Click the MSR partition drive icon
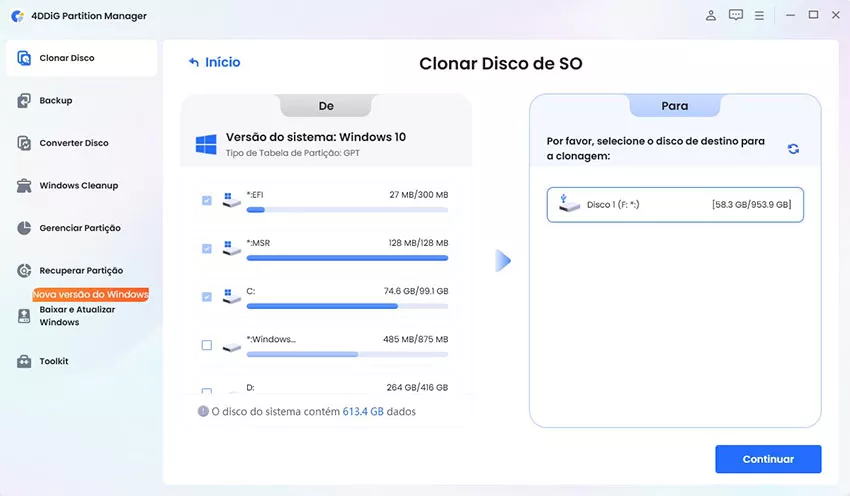This screenshot has width=850, height=496. (x=231, y=248)
